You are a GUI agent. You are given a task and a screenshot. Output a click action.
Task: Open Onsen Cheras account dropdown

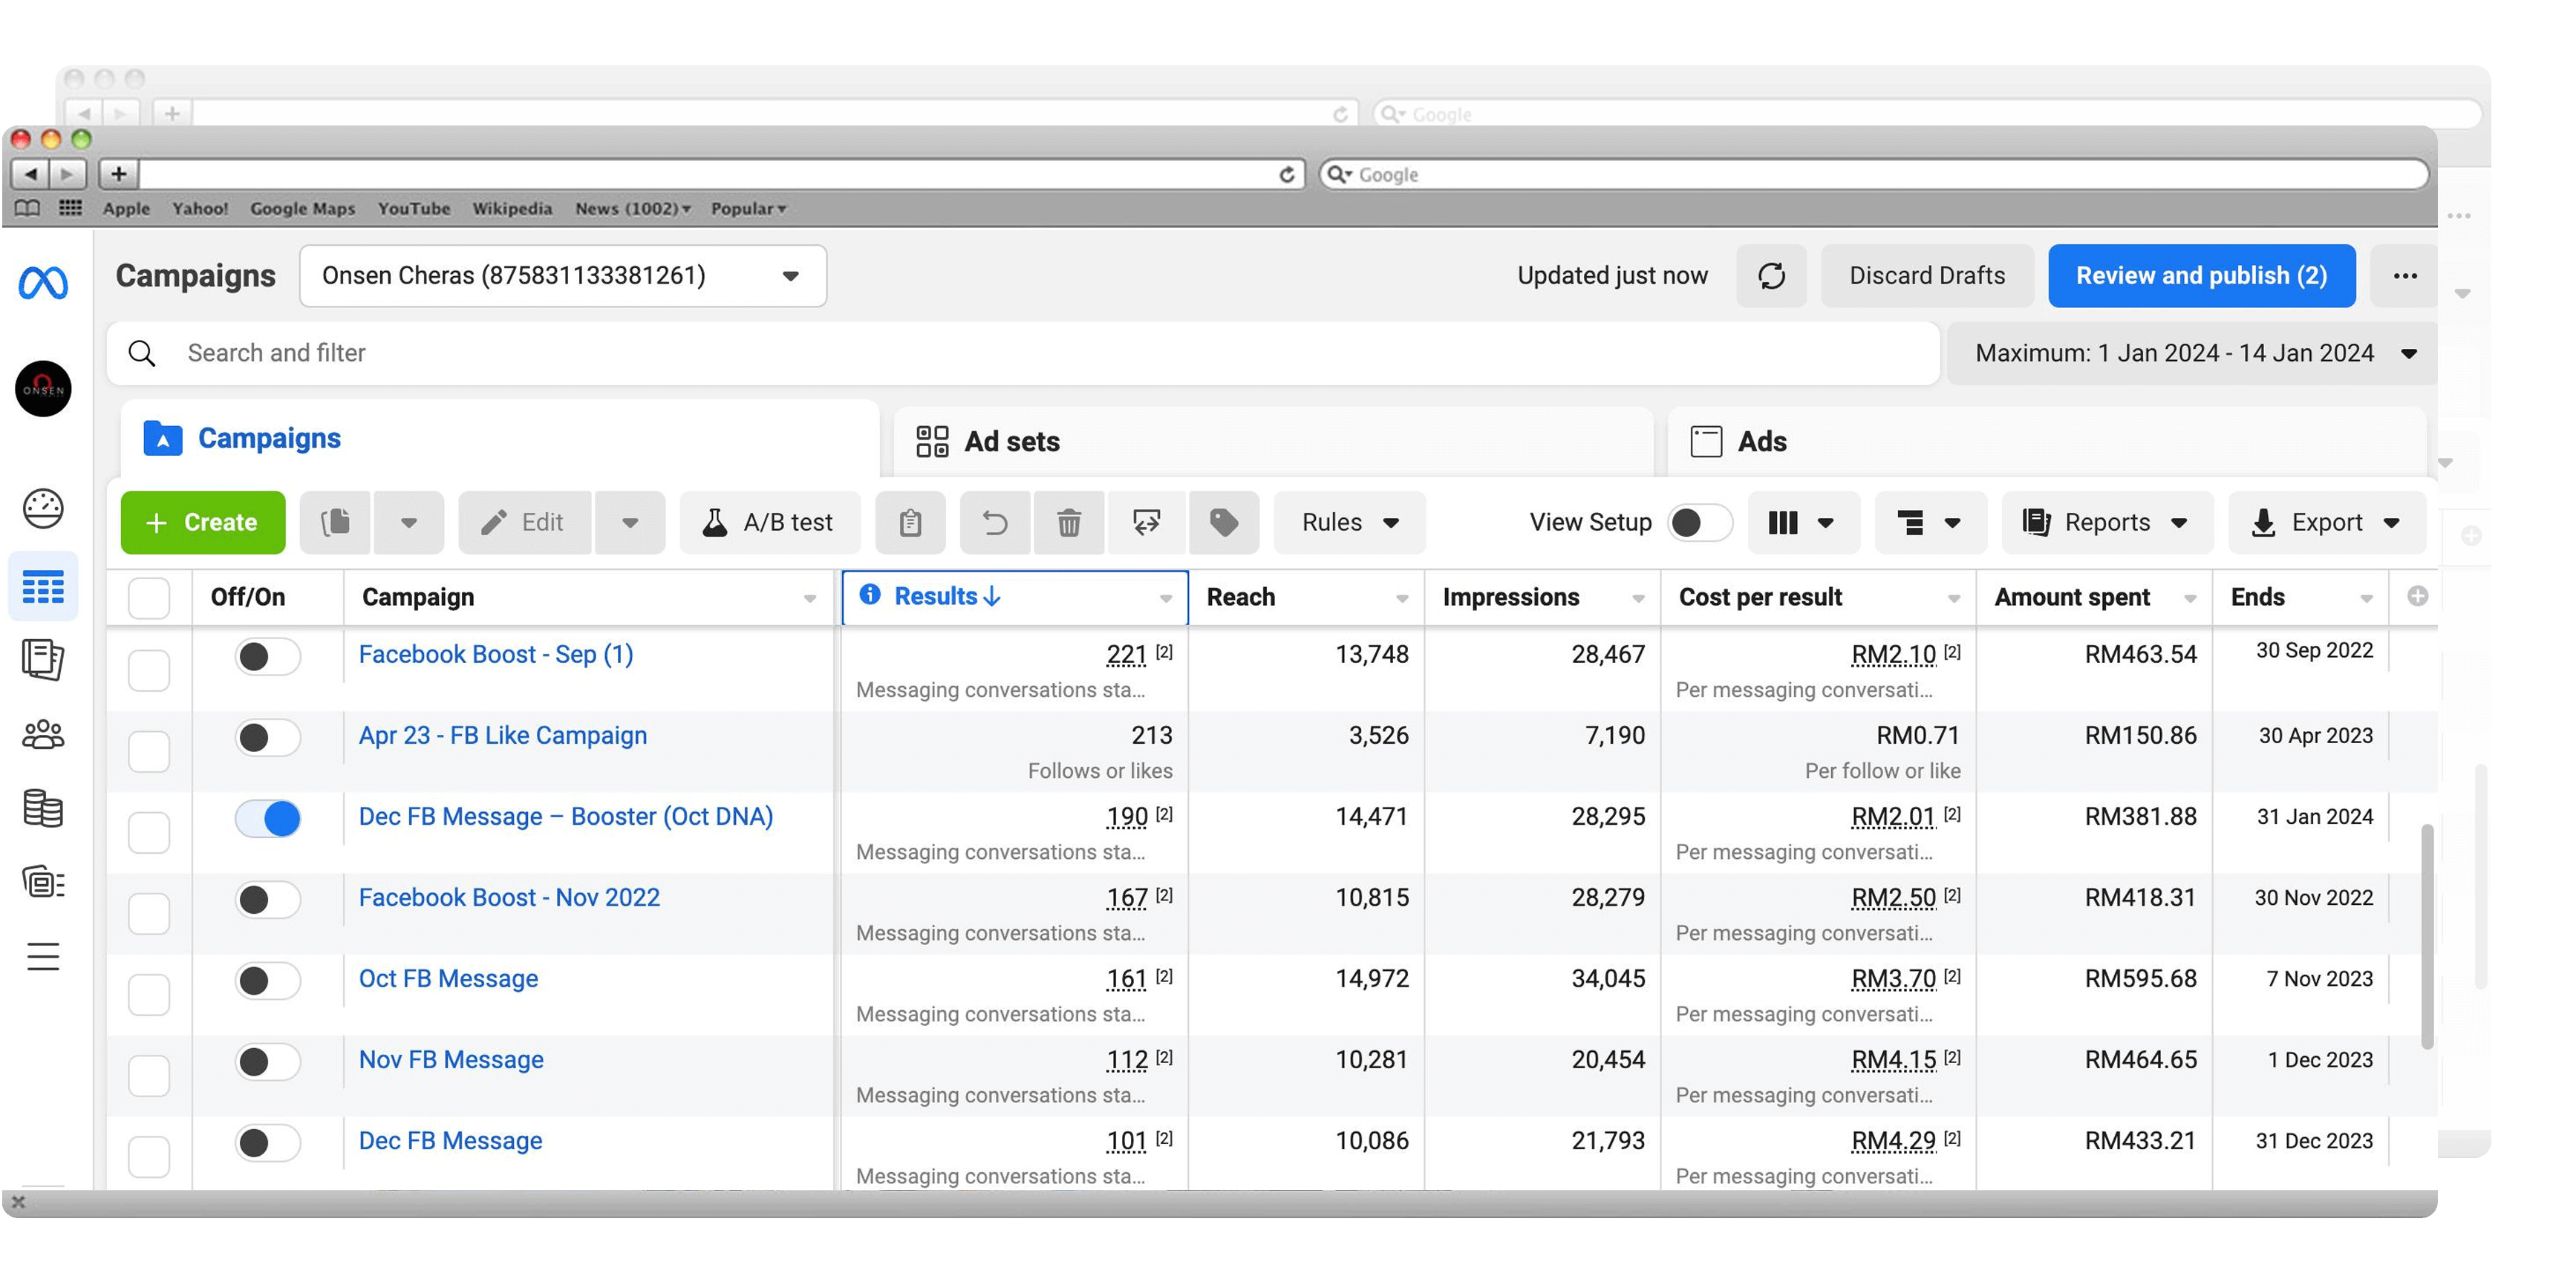tap(563, 276)
